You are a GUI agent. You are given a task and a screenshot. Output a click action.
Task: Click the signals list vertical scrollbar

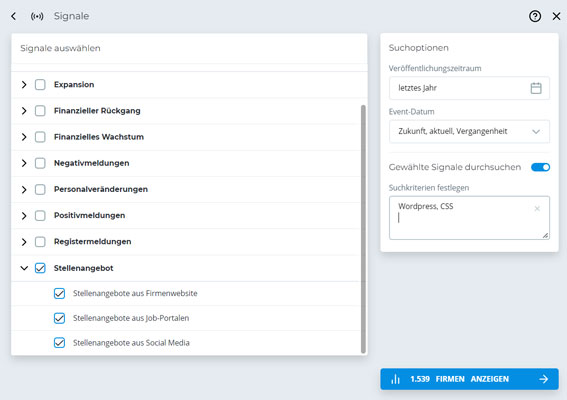tap(363, 229)
